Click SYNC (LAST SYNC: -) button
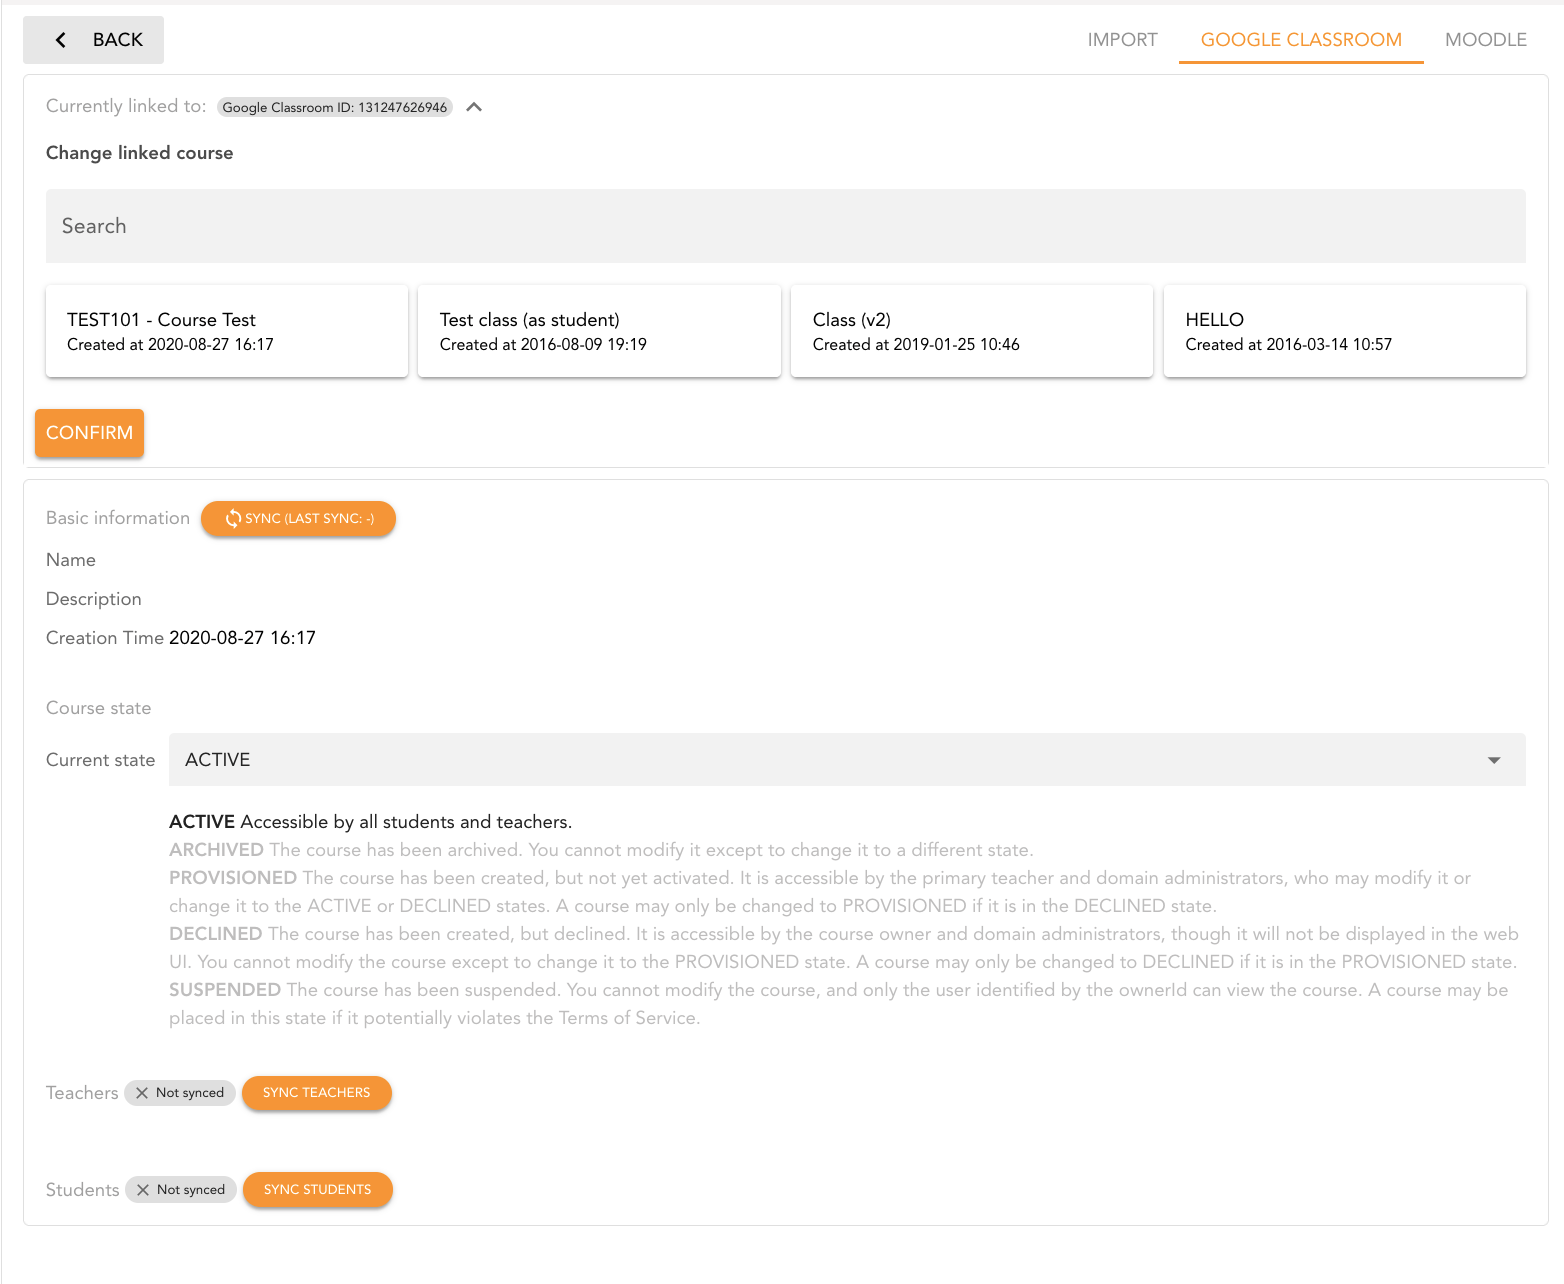1564x1284 pixels. pyautogui.click(x=298, y=518)
